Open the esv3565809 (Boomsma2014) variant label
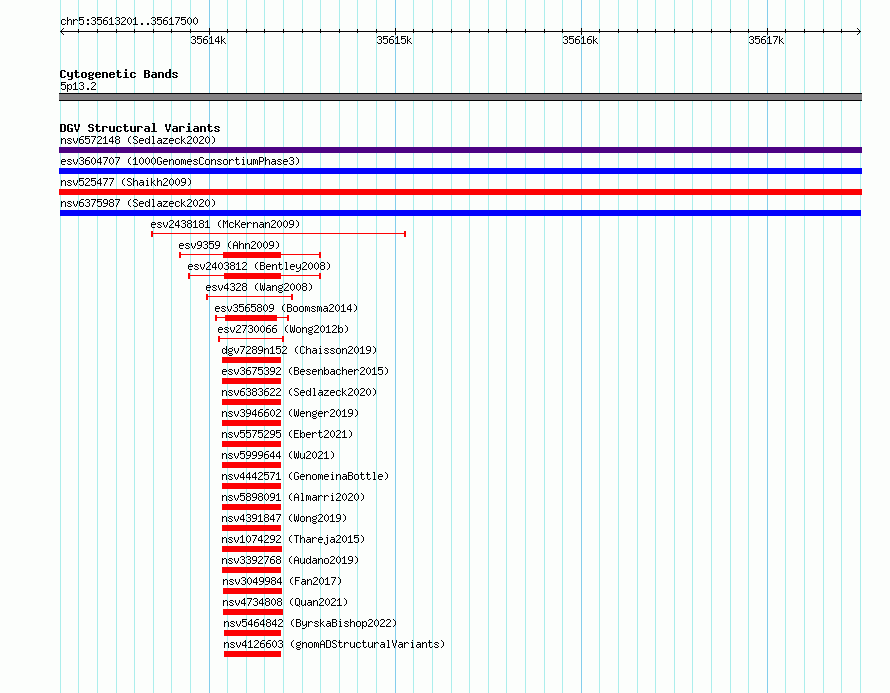Image resolution: width=890 pixels, height=693 pixels. click(286, 308)
